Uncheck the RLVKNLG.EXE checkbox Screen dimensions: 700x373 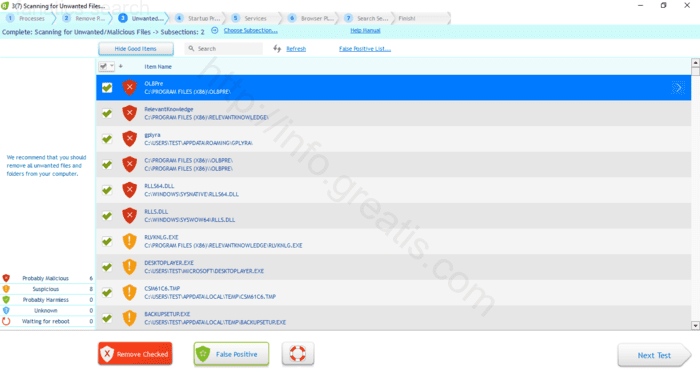107,241
